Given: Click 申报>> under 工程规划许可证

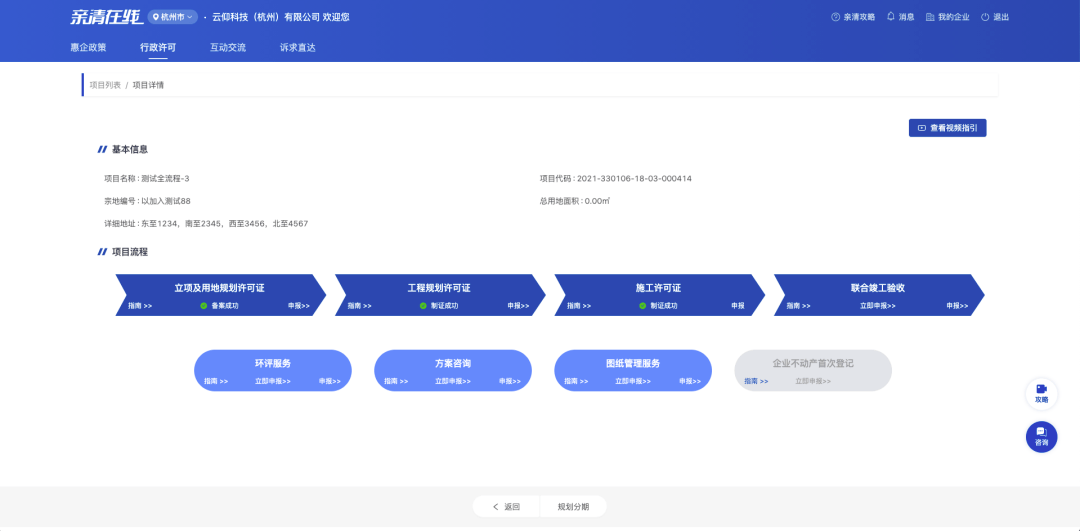Looking at the screenshot, I should 519,305.
